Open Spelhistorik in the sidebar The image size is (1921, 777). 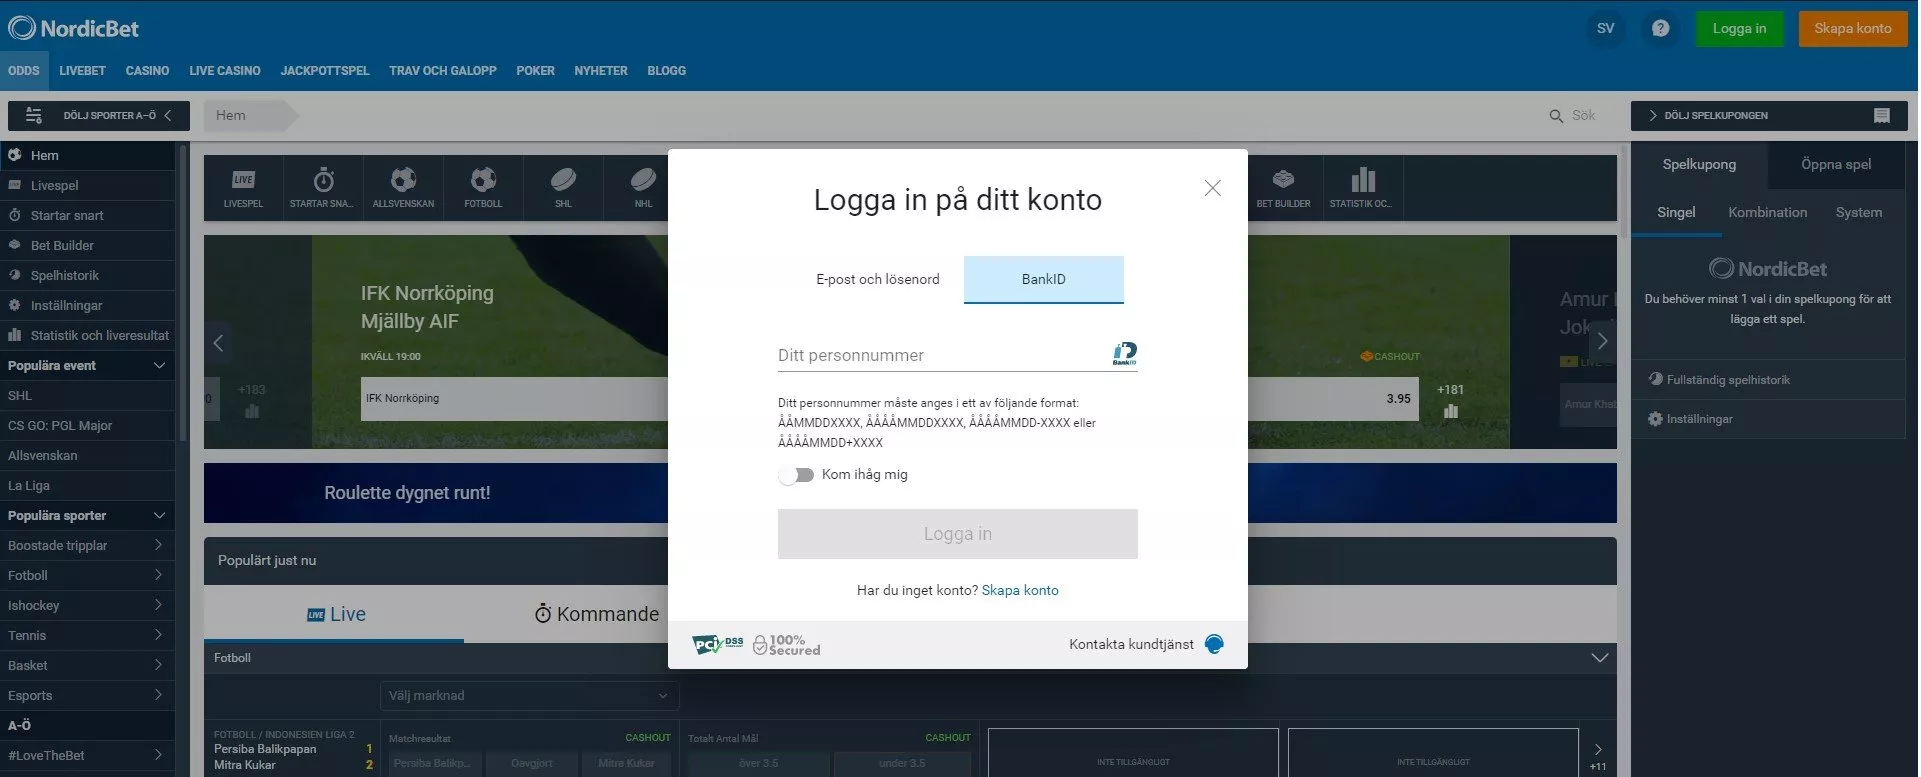pyautogui.click(x=87, y=275)
